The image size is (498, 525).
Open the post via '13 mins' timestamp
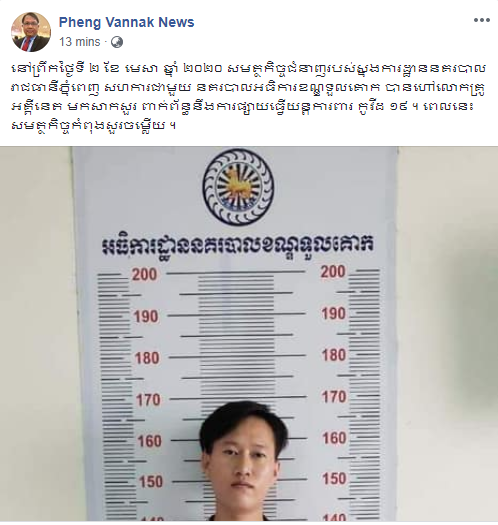pos(80,42)
